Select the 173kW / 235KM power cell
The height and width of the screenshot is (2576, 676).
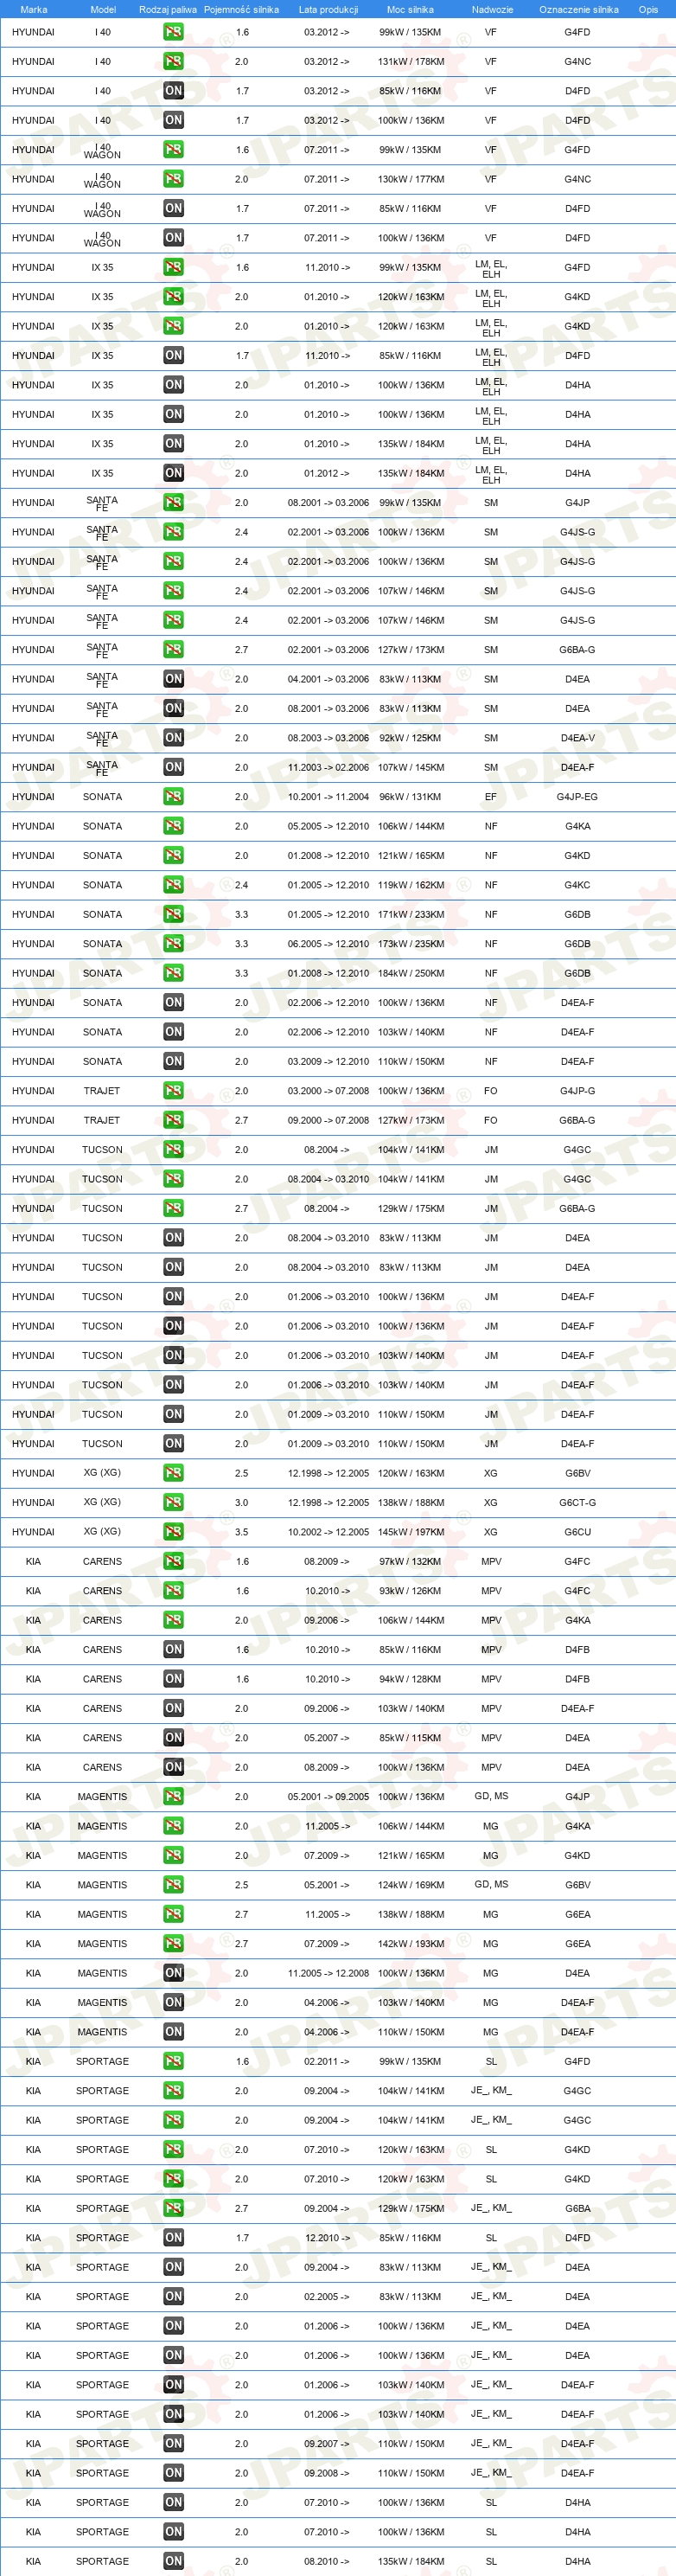click(x=411, y=944)
